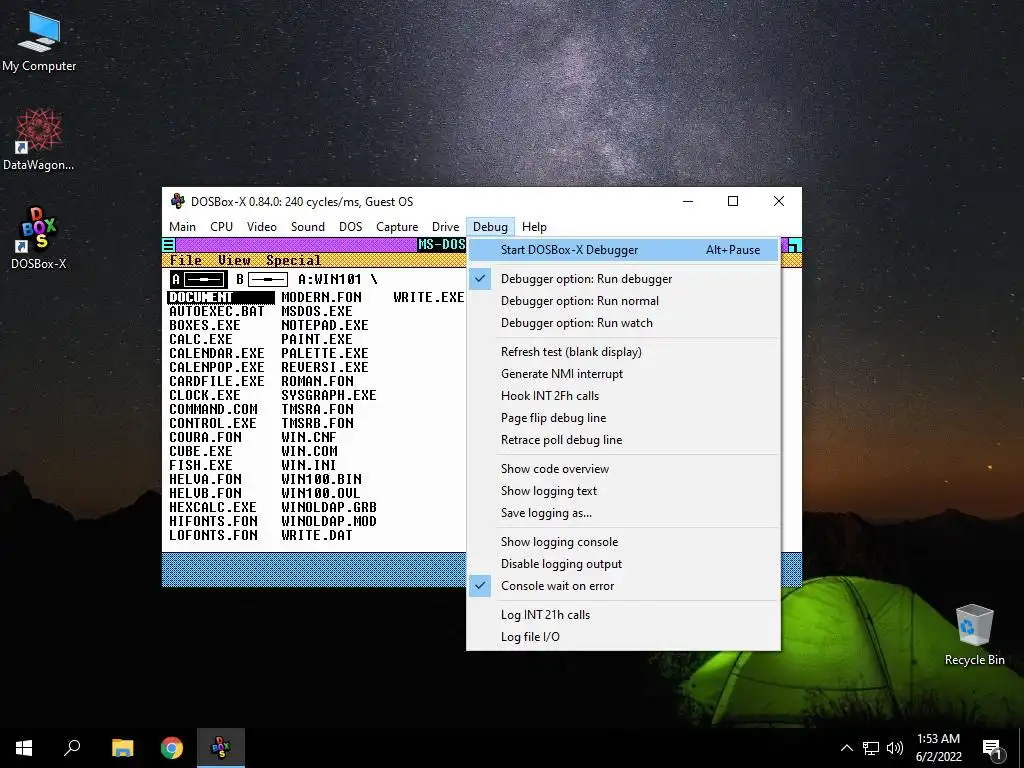The image size is (1024, 768).
Task: Select CALC.EXE in file list
Action: 201,340
